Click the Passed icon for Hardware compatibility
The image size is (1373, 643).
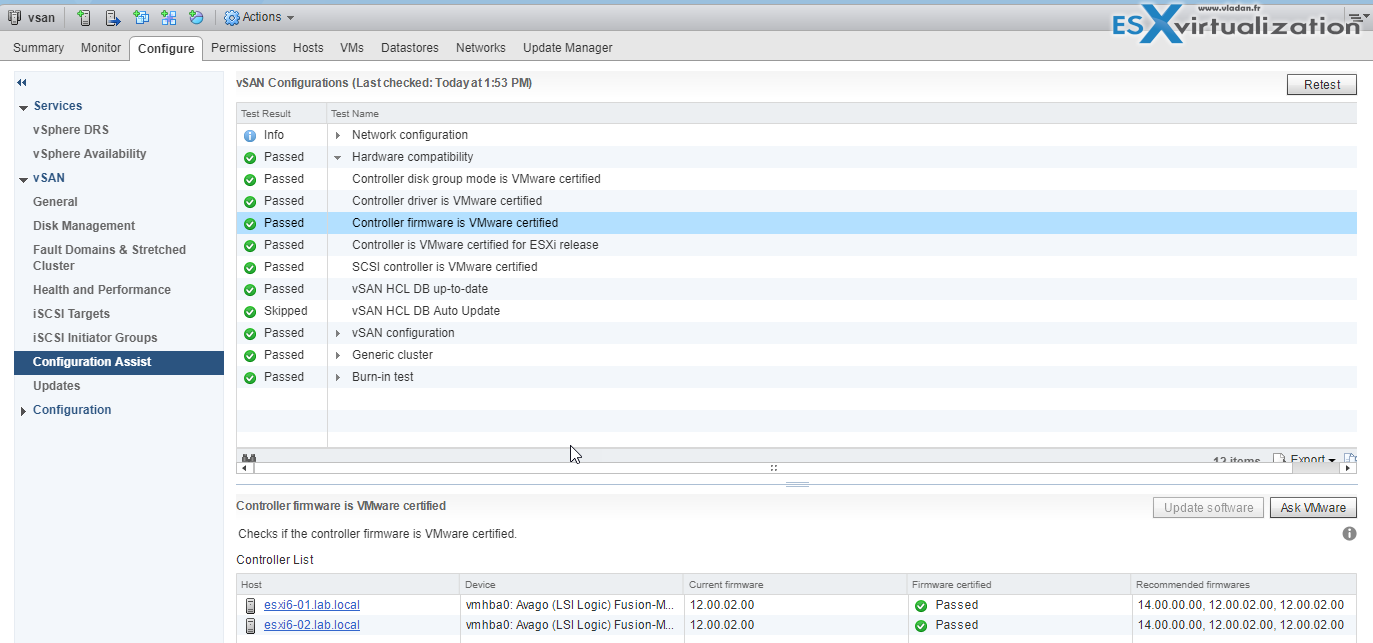250,157
